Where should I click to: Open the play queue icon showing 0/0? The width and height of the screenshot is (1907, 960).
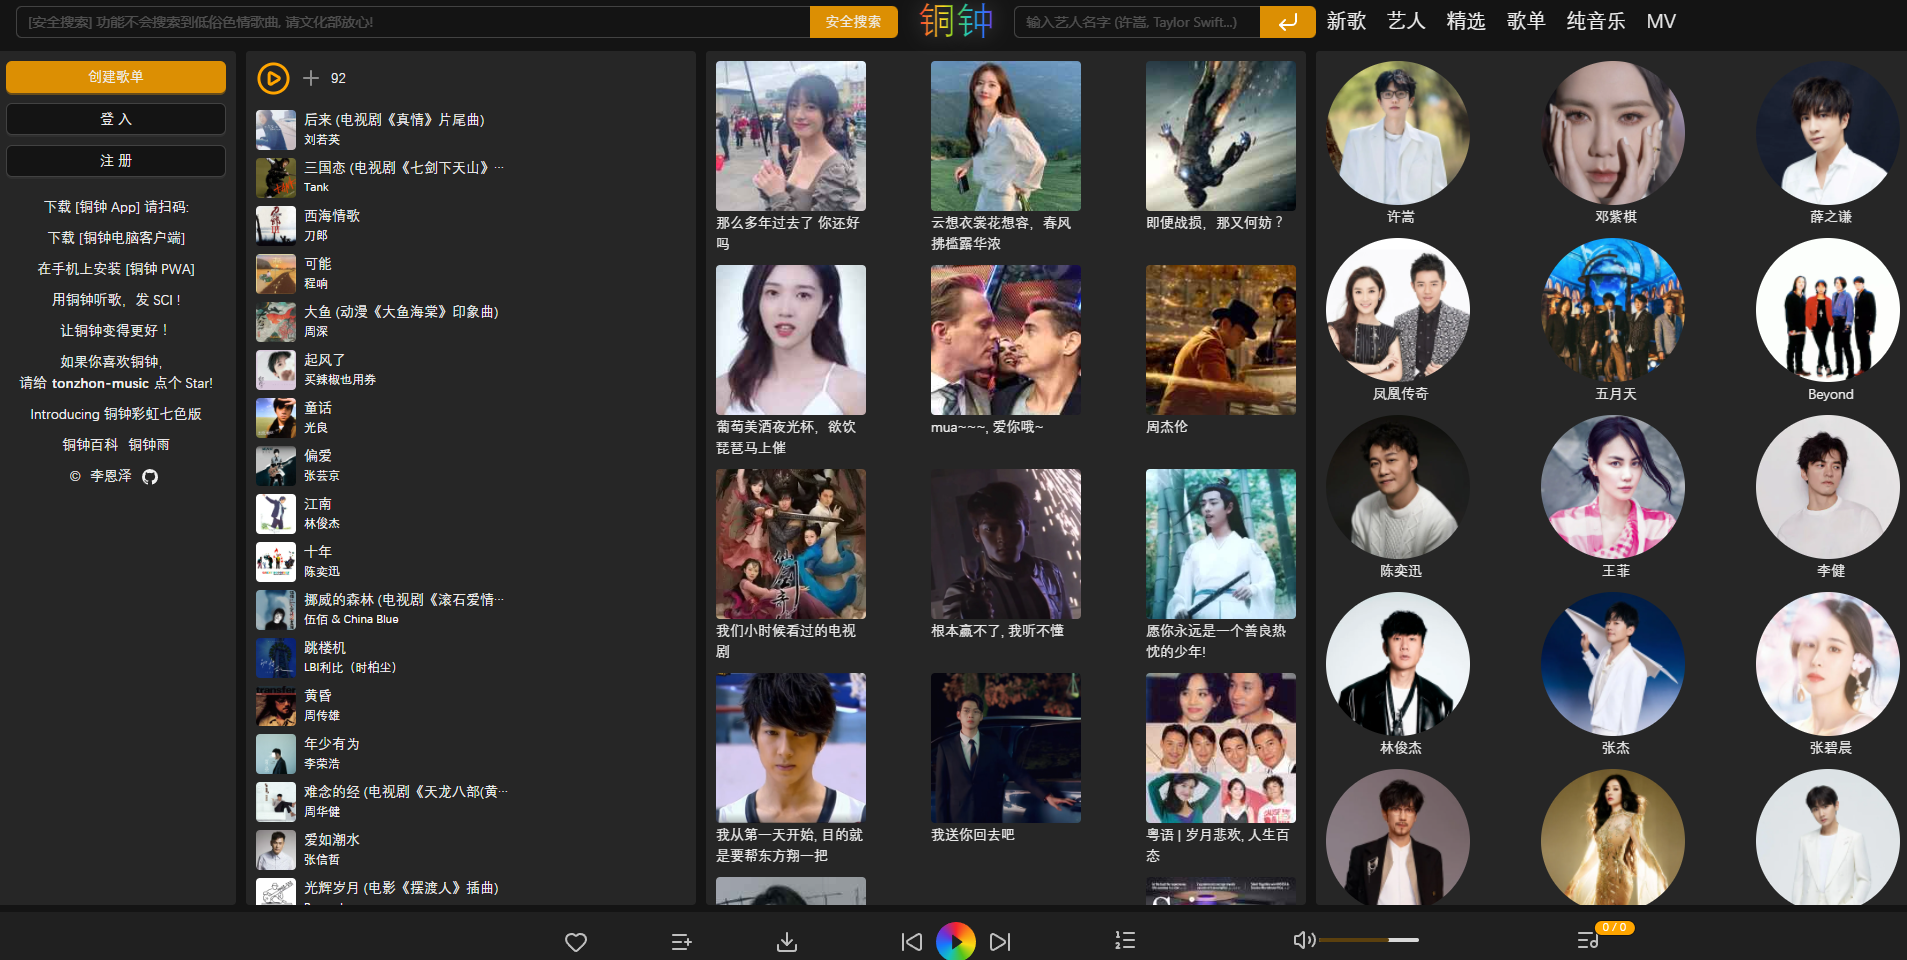[x=1588, y=940]
